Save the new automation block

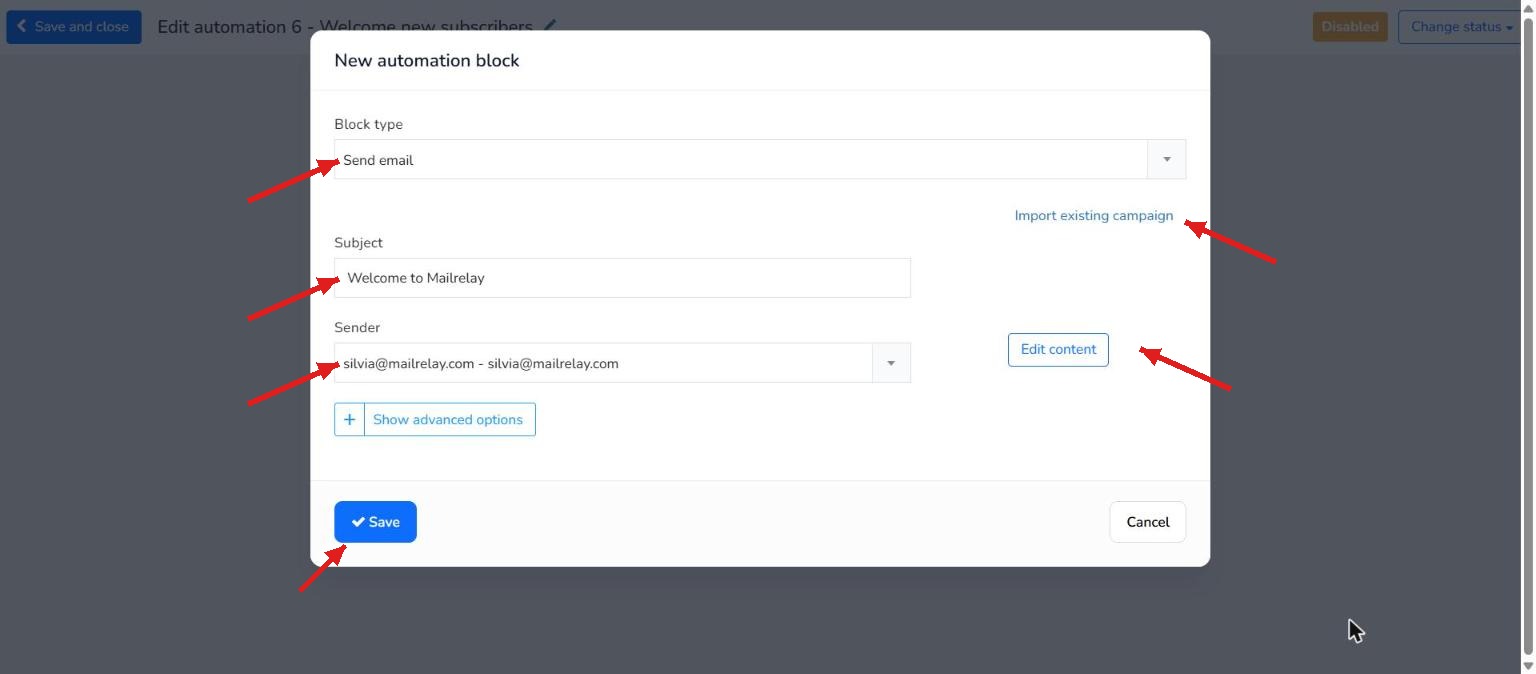[x=375, y=522]
